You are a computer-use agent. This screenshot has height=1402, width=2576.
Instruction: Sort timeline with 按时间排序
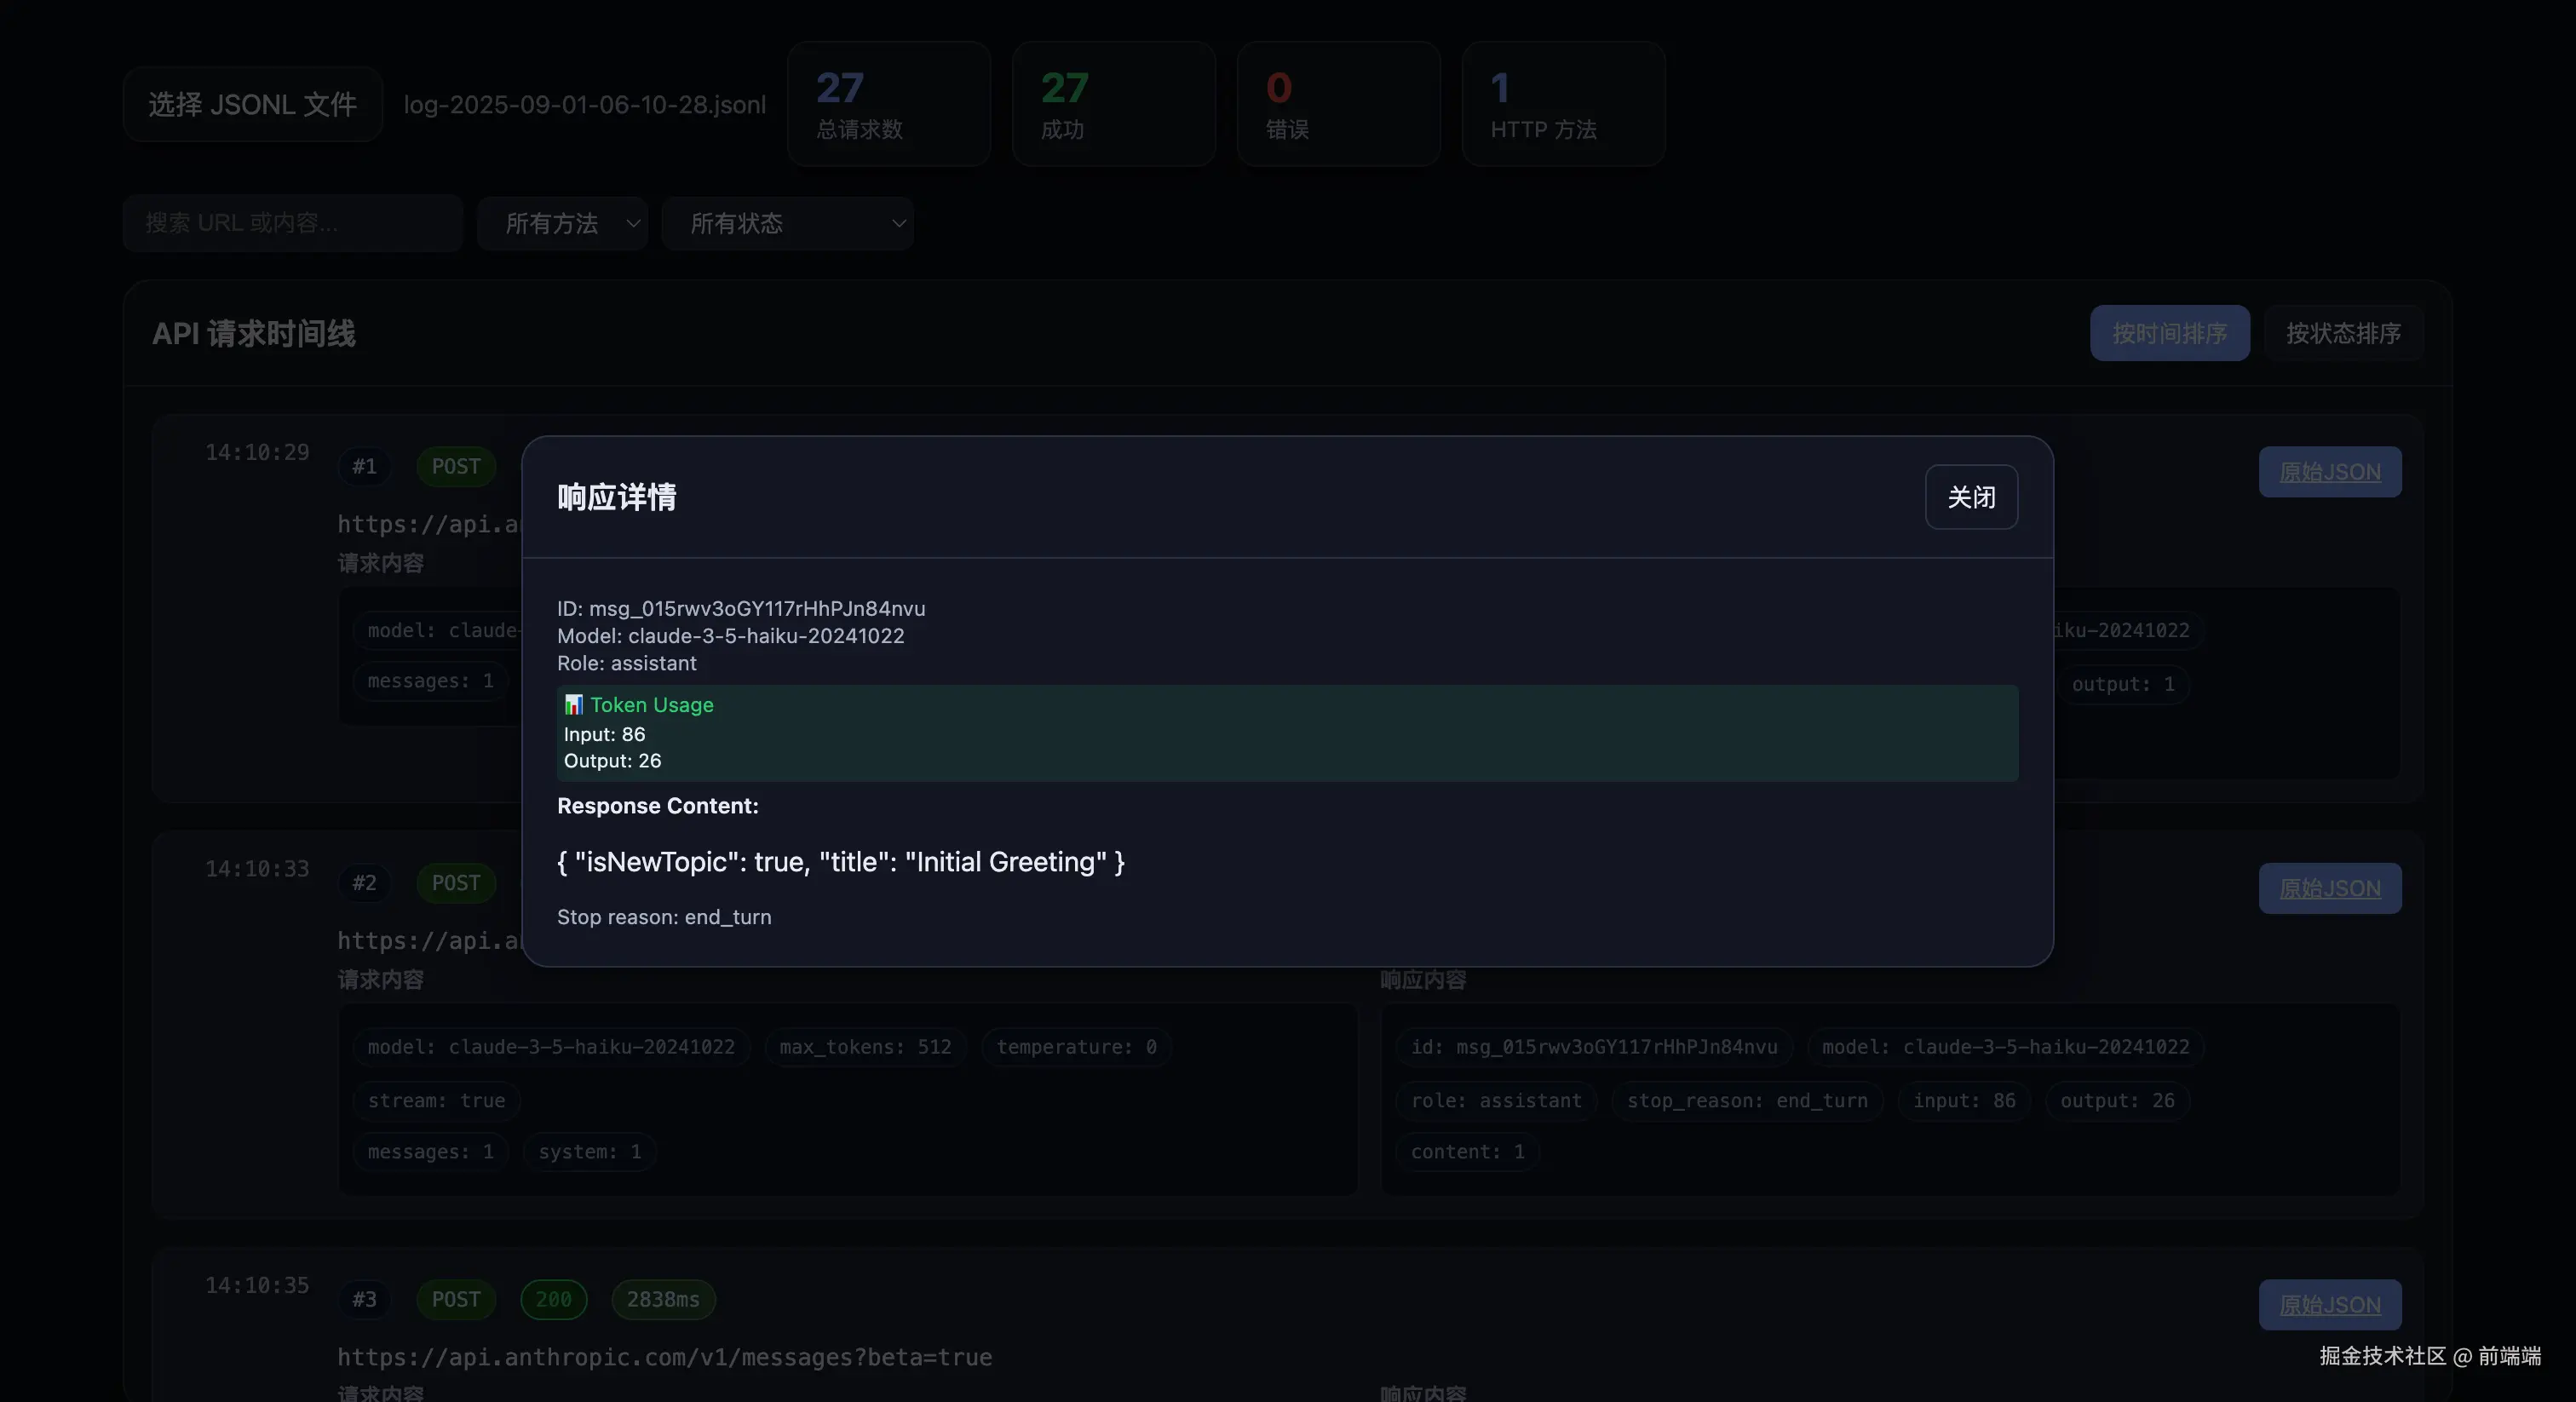coord(2169,333)
